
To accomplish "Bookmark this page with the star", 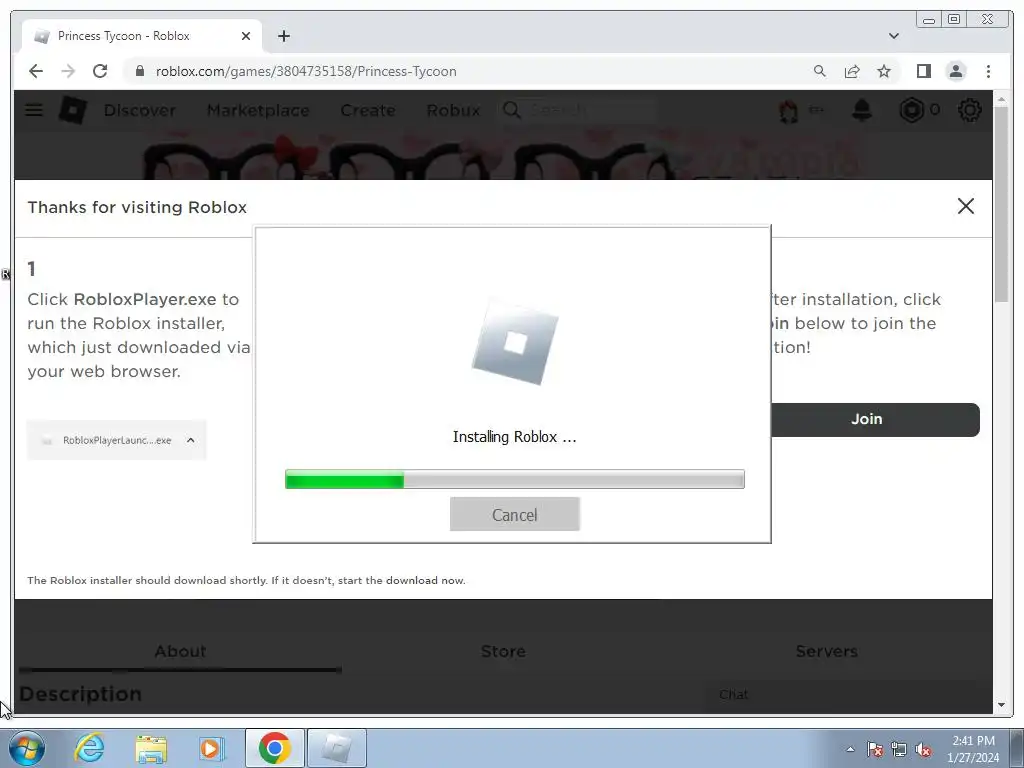I will tap(884, 71).
